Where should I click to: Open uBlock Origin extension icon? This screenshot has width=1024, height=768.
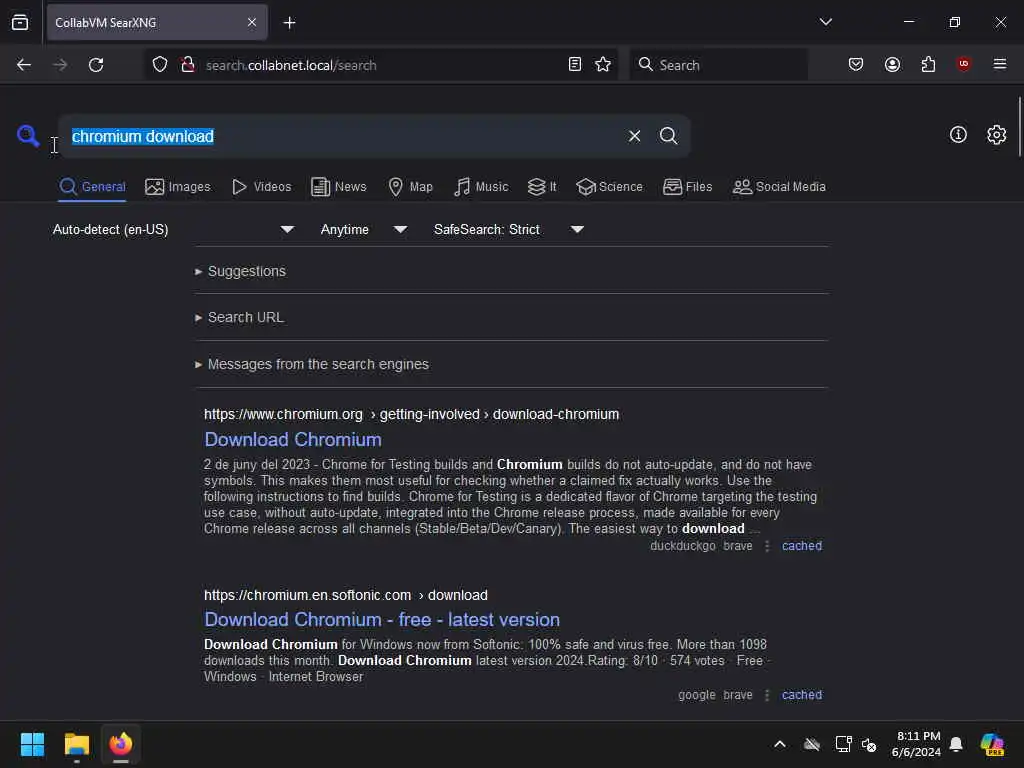pyautogui.click(x=963, y=64)
